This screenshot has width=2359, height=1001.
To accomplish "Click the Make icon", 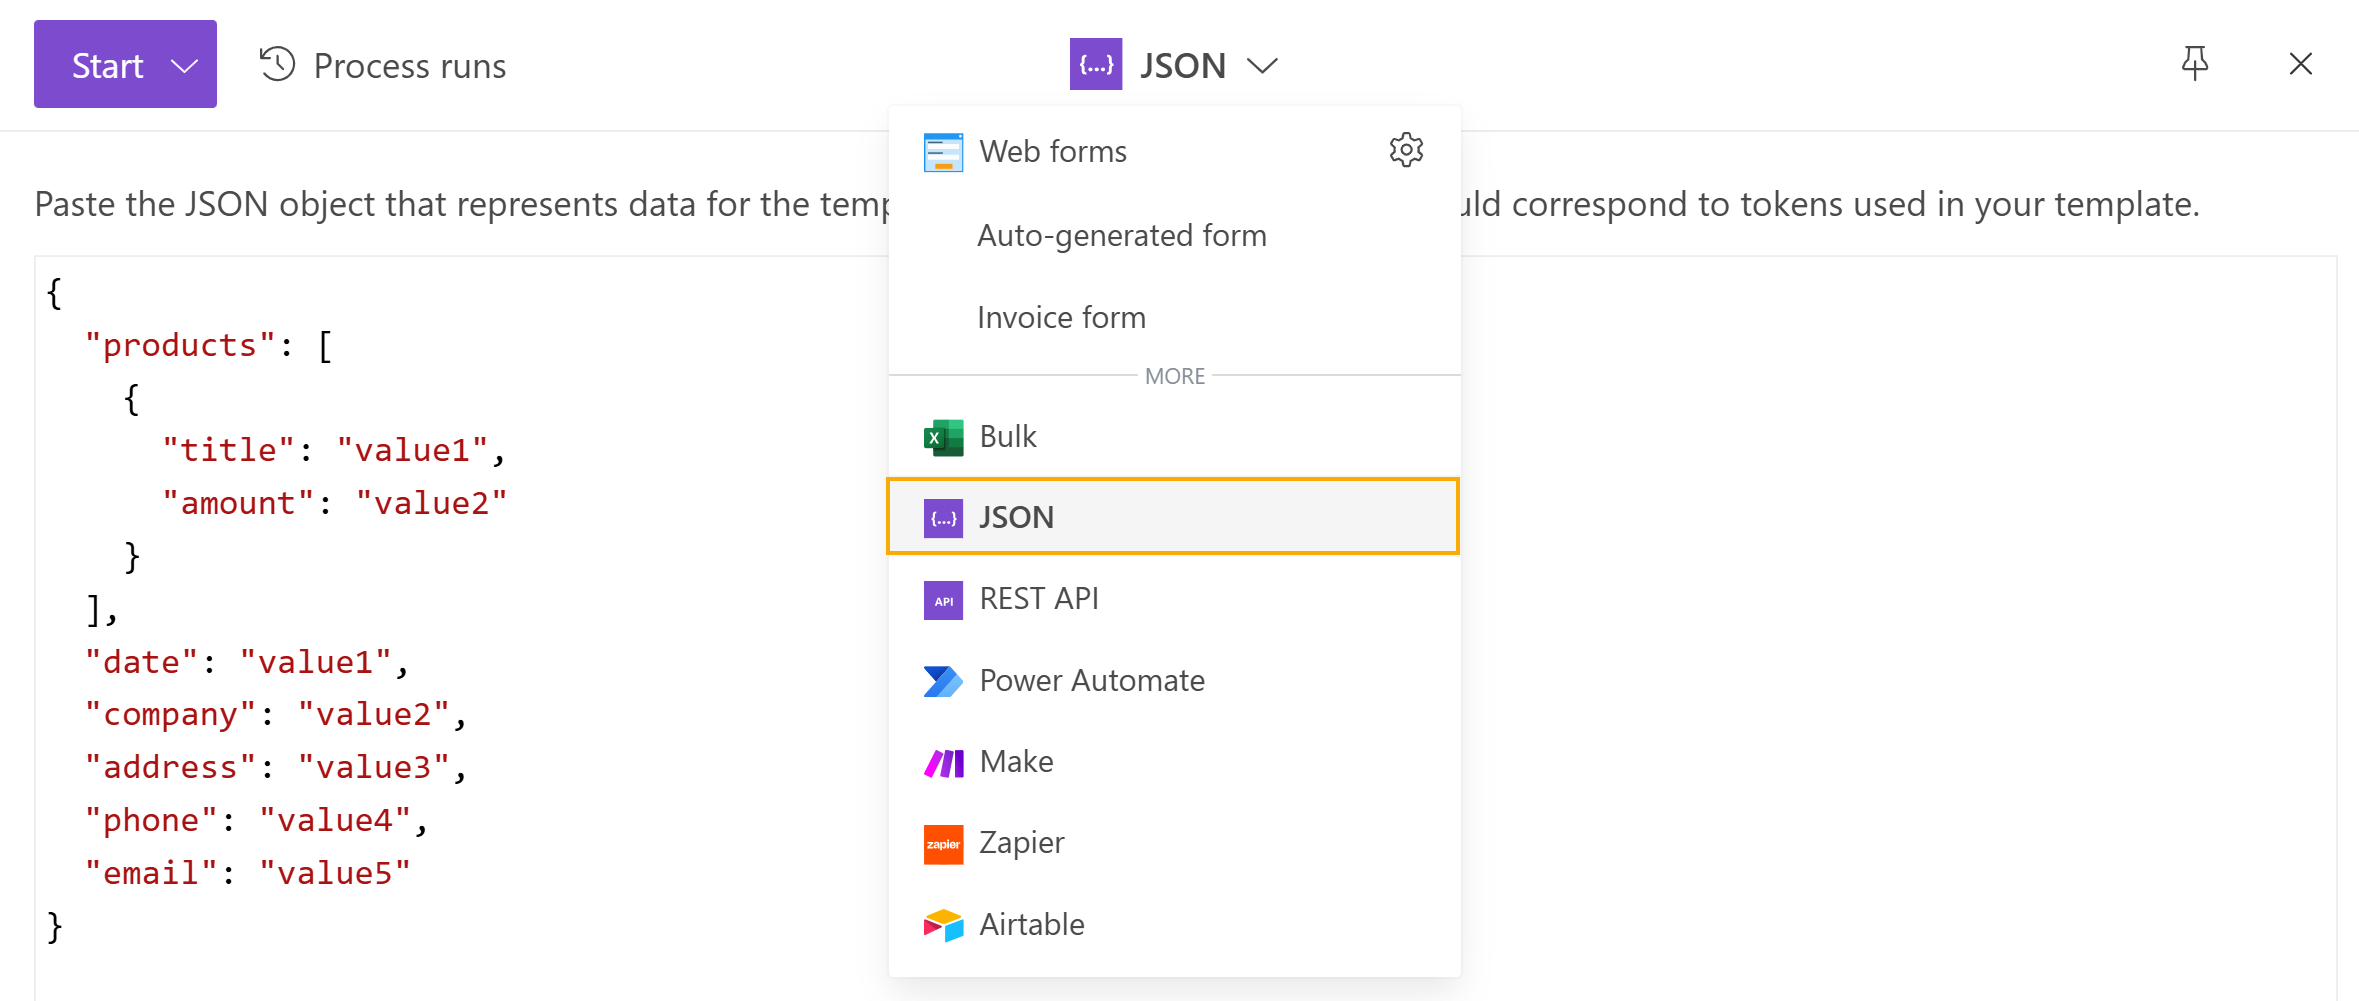I will [x=943, y=763].
